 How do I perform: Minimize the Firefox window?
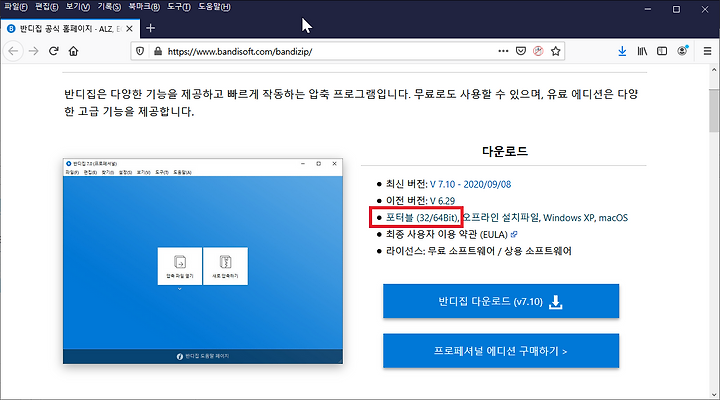point(648,9)
